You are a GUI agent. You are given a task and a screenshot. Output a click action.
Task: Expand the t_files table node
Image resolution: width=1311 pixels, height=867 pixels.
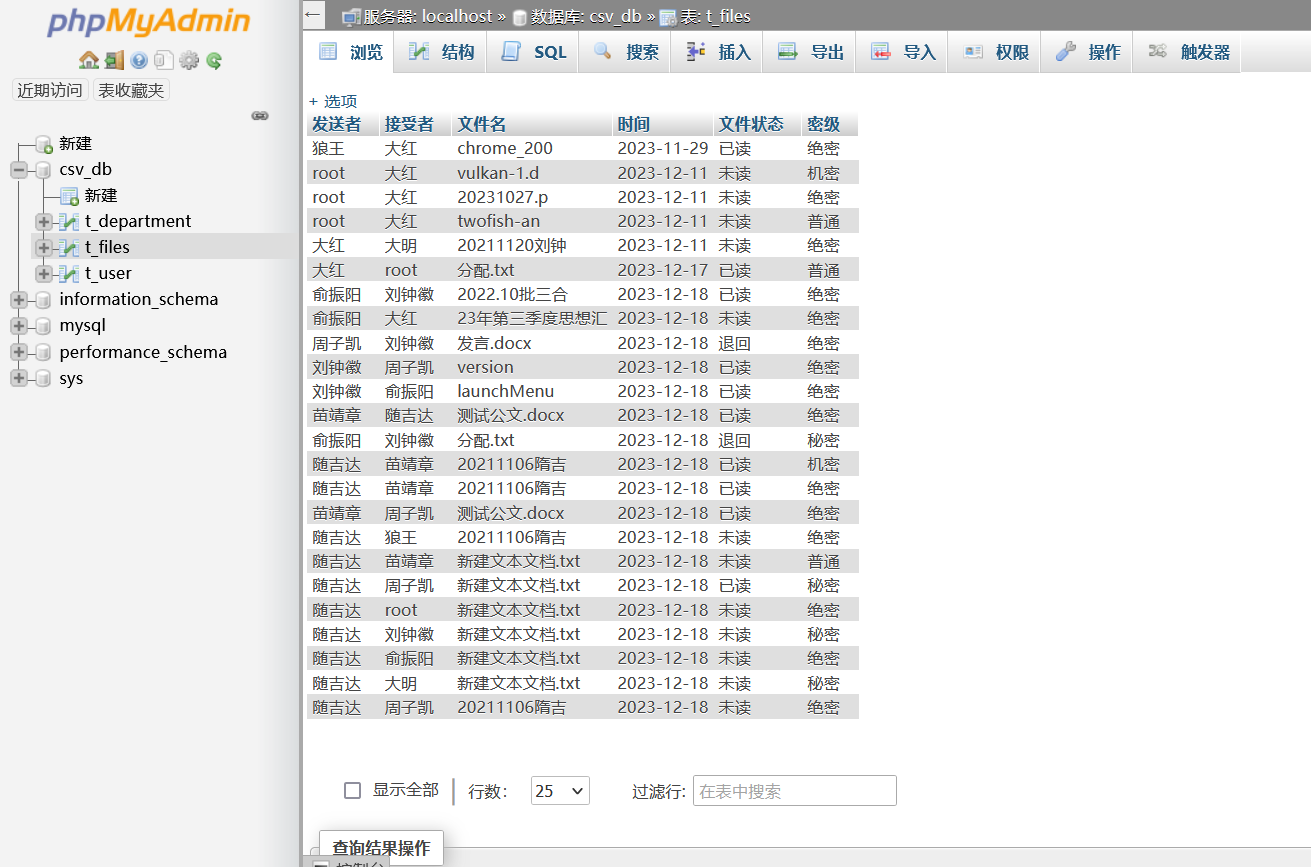tap(44, 248)
